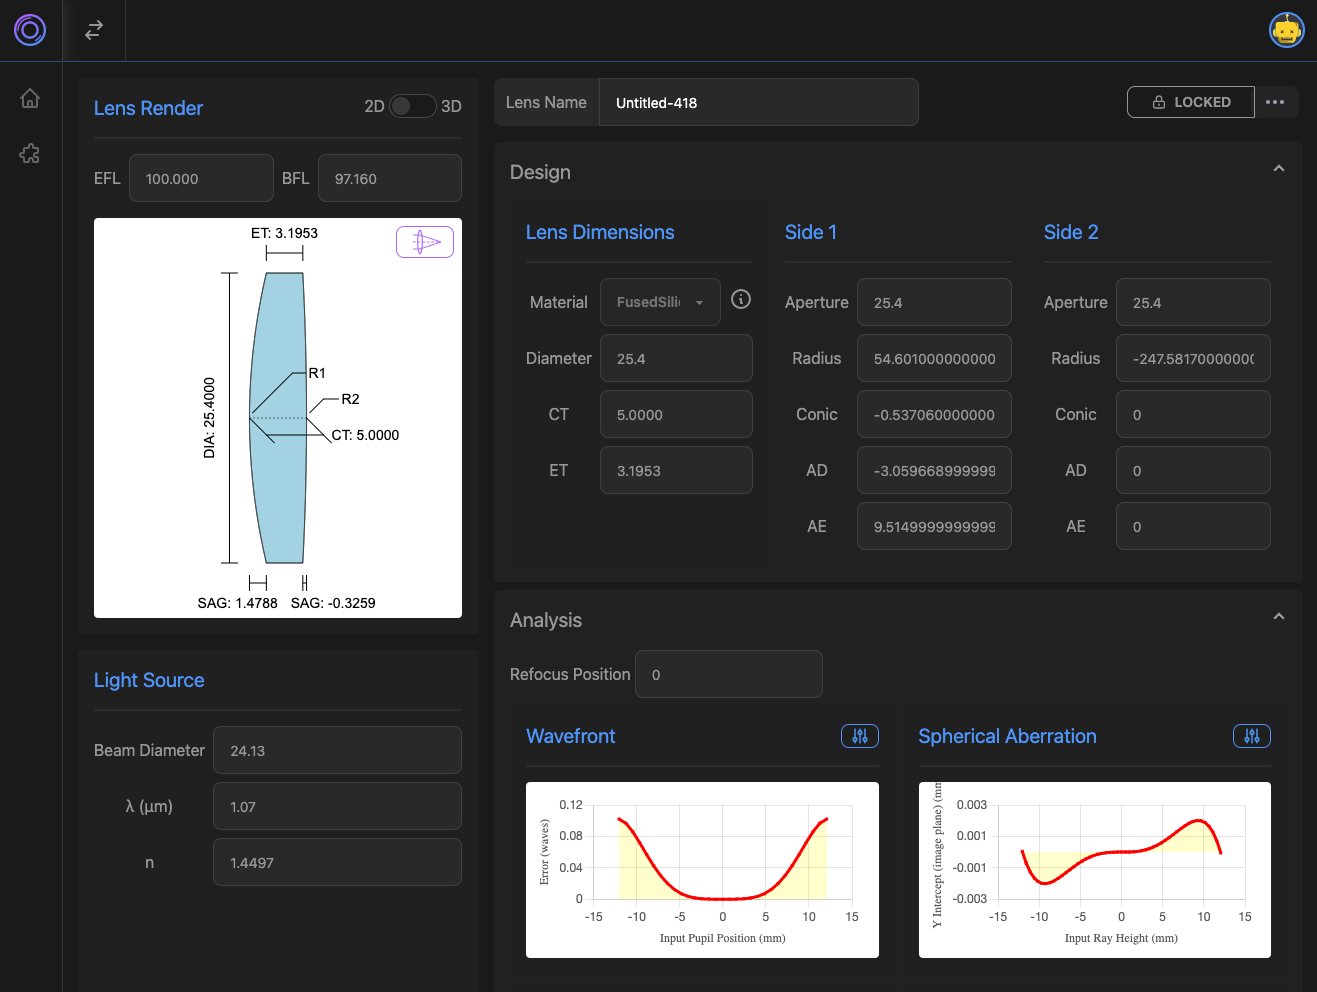This screenshot has width=1317, height=992.
Task: Click the app logo in top-left corner
Action: coord(30,30)
